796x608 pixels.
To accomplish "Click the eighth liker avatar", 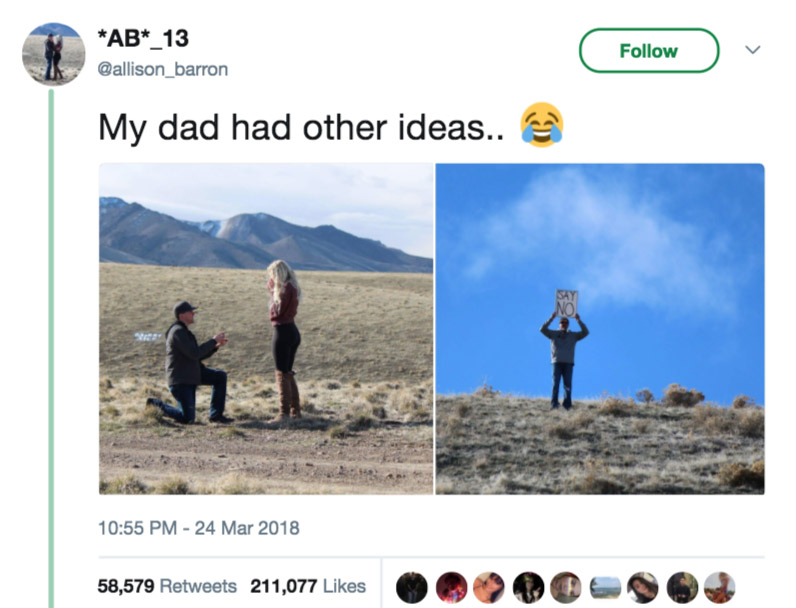I will tap(682, 587).
